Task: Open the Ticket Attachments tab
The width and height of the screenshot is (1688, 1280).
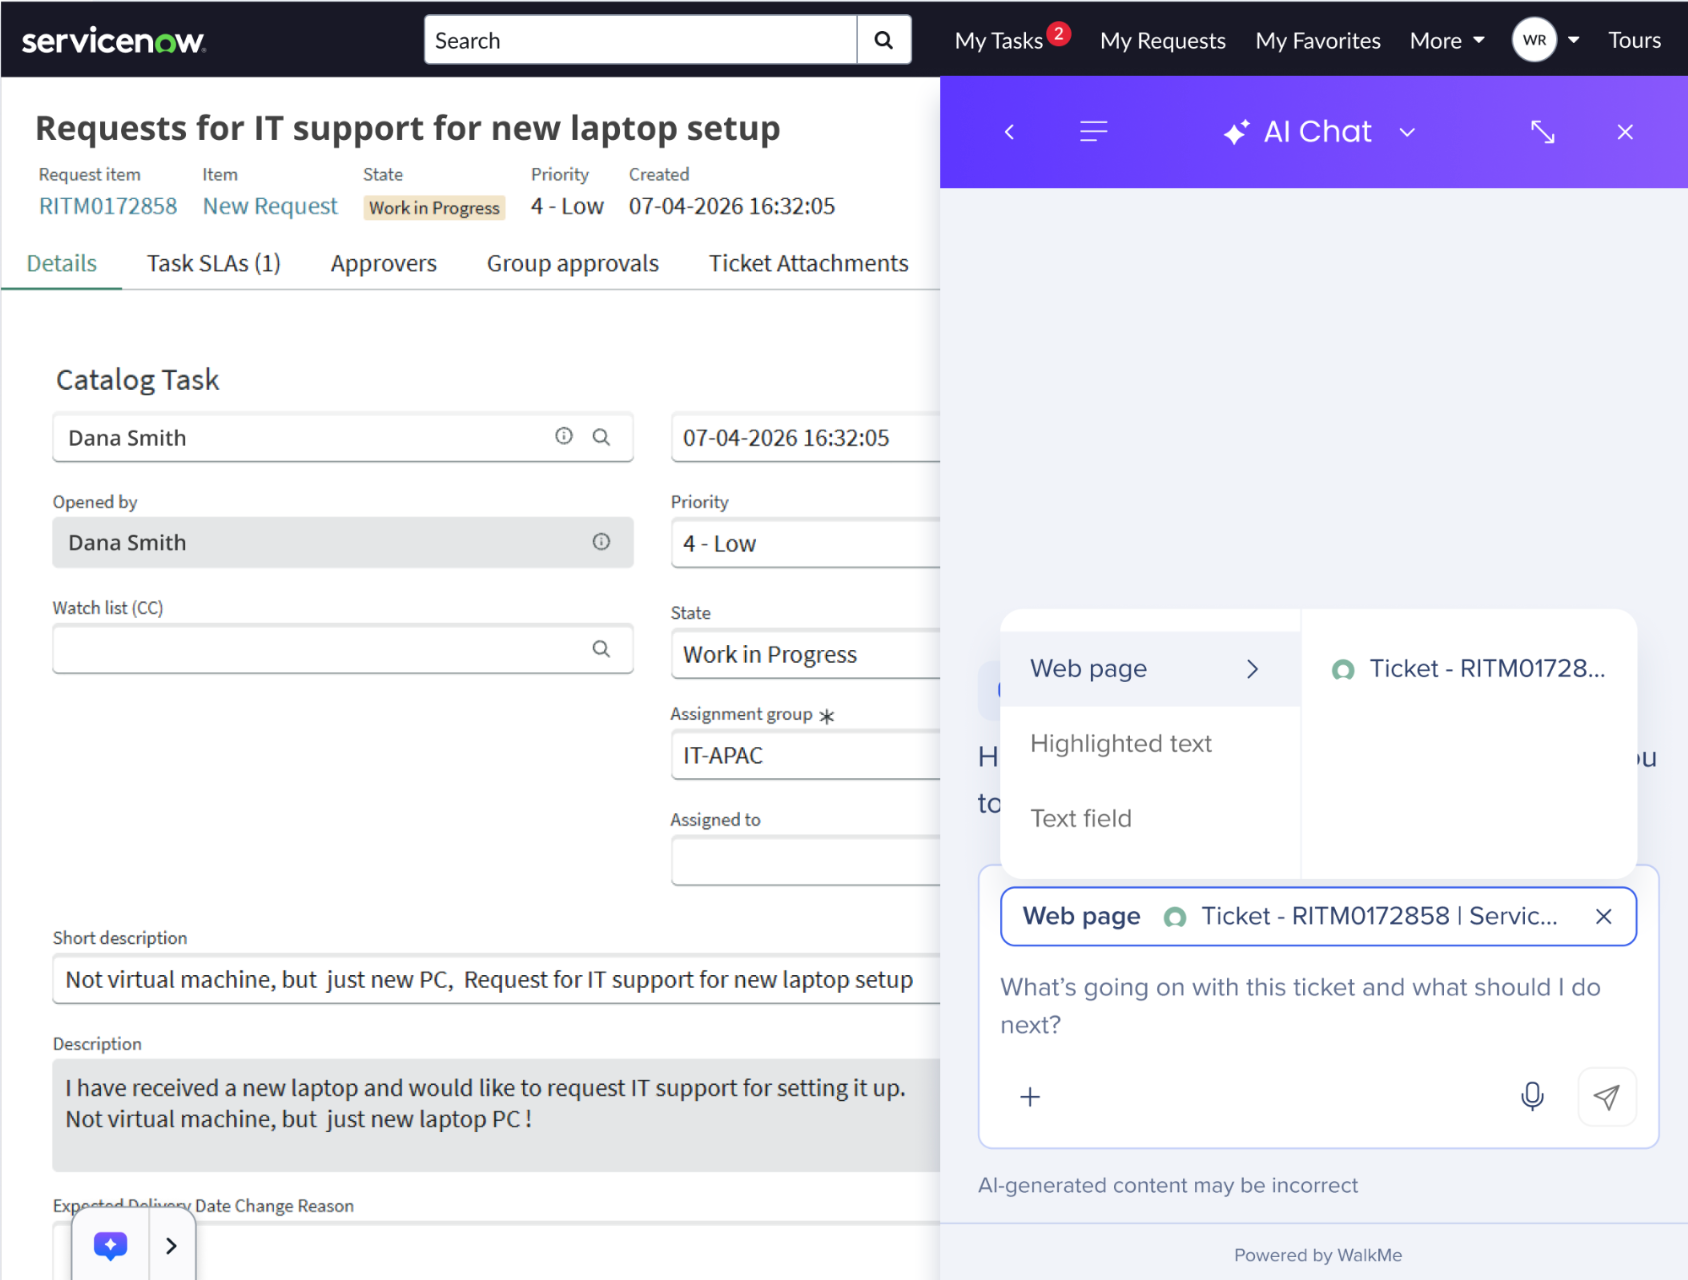Action: [808, 263]
